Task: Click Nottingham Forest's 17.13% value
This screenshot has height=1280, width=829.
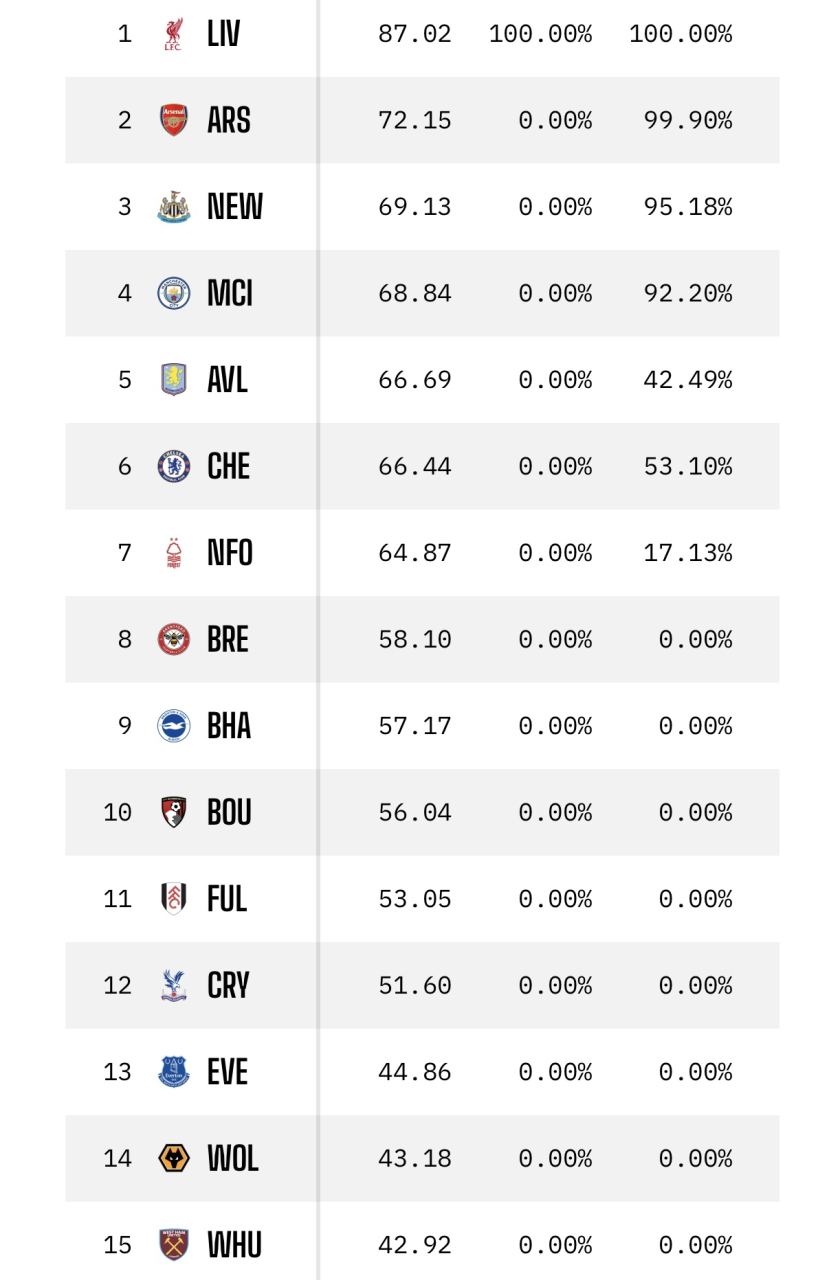Action: tap(688, 553)
